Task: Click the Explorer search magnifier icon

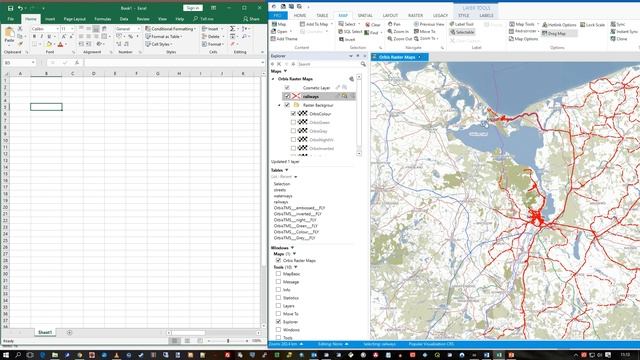Action: point(363,64)
